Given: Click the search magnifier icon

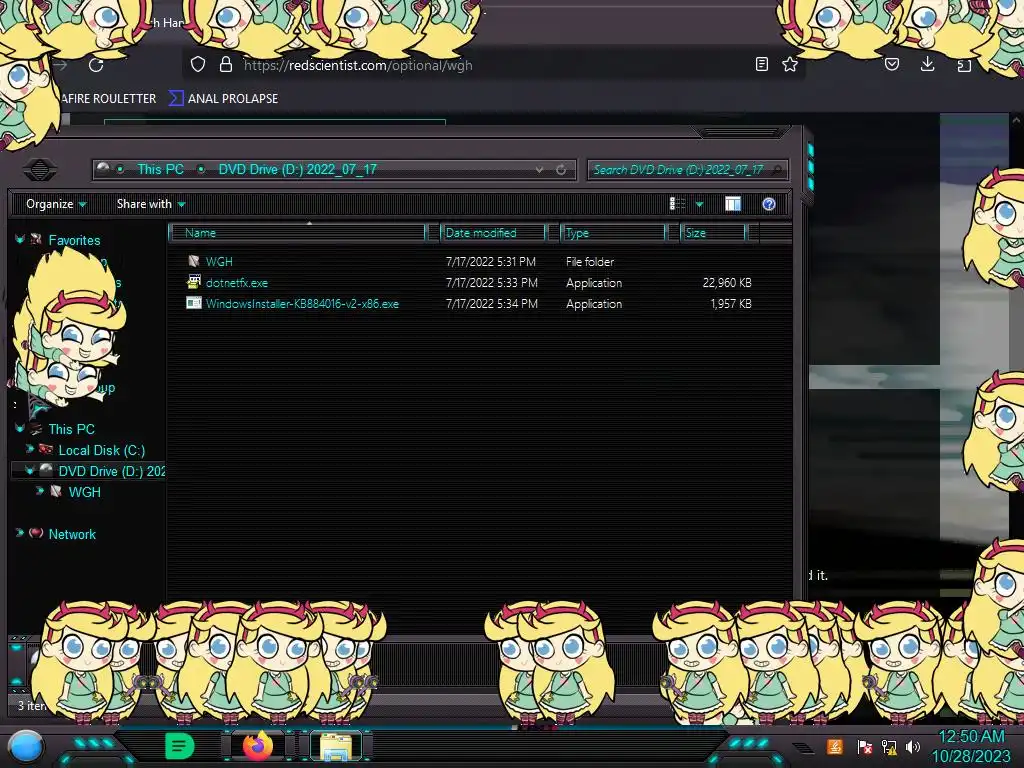Looking at the screenshot, I should [776, 170].
